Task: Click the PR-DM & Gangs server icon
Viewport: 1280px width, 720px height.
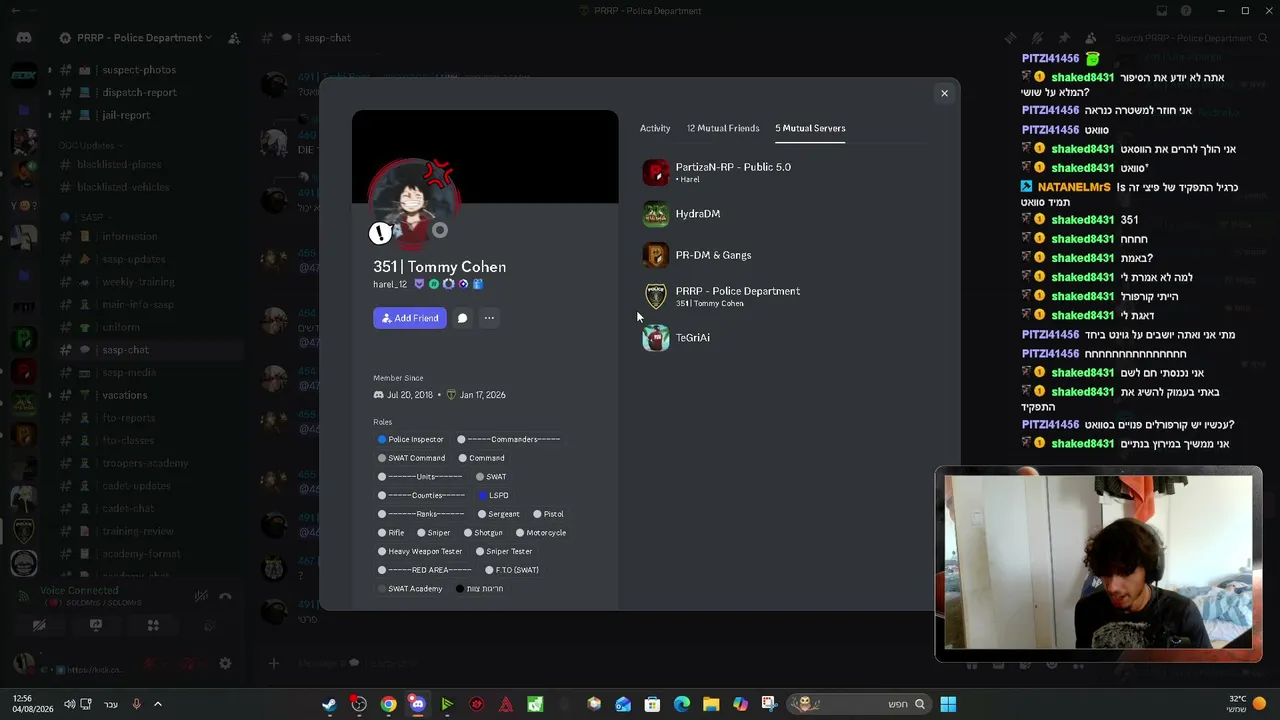Action: click(x=655, y=255)
